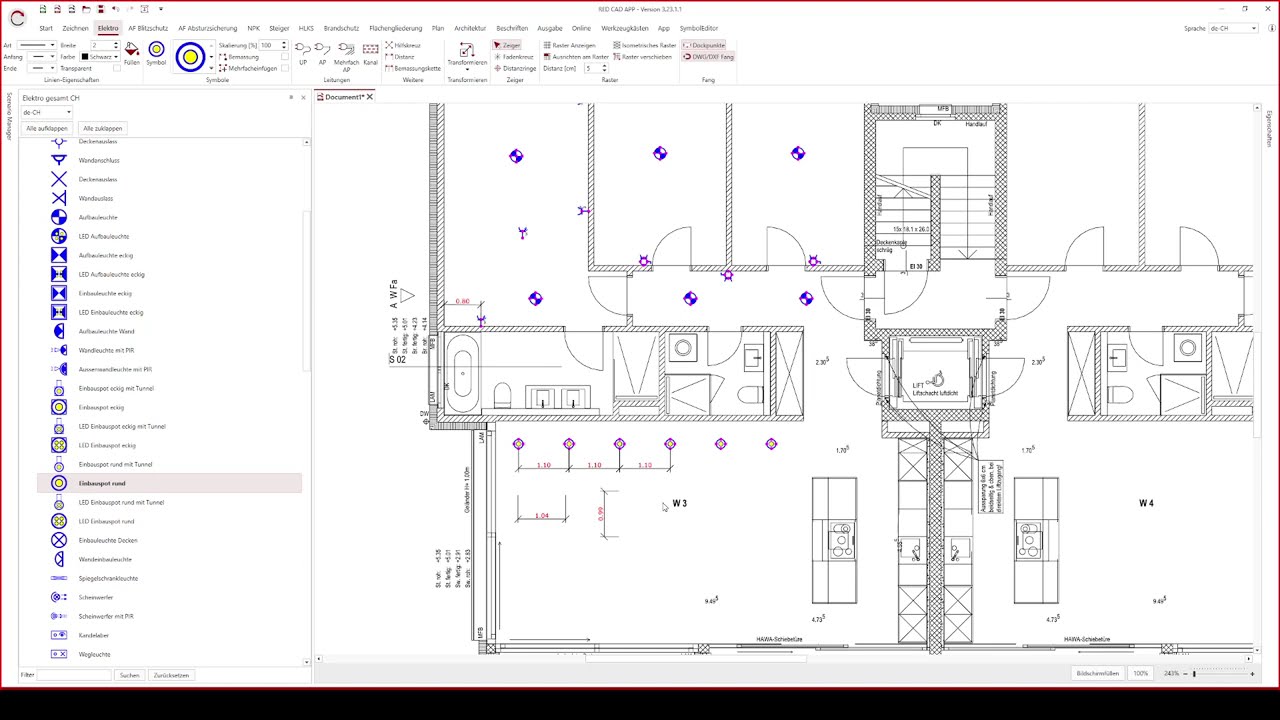Click the Bildschirmfüllen button
This screenshot has width=1280, height=720.
click(1097, 674)
